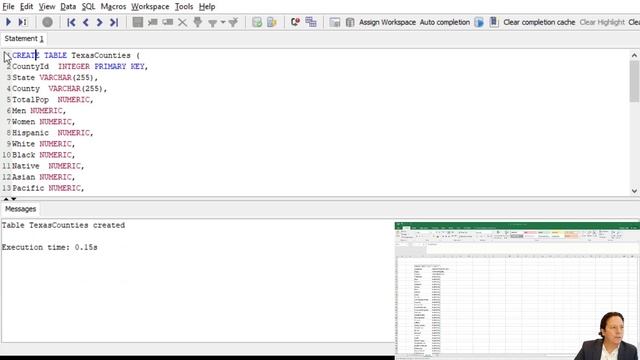The height and width of the screenshot is (360, 640).
Task: Click the split pane collapse-up arrow
Action: coord(6,199)
